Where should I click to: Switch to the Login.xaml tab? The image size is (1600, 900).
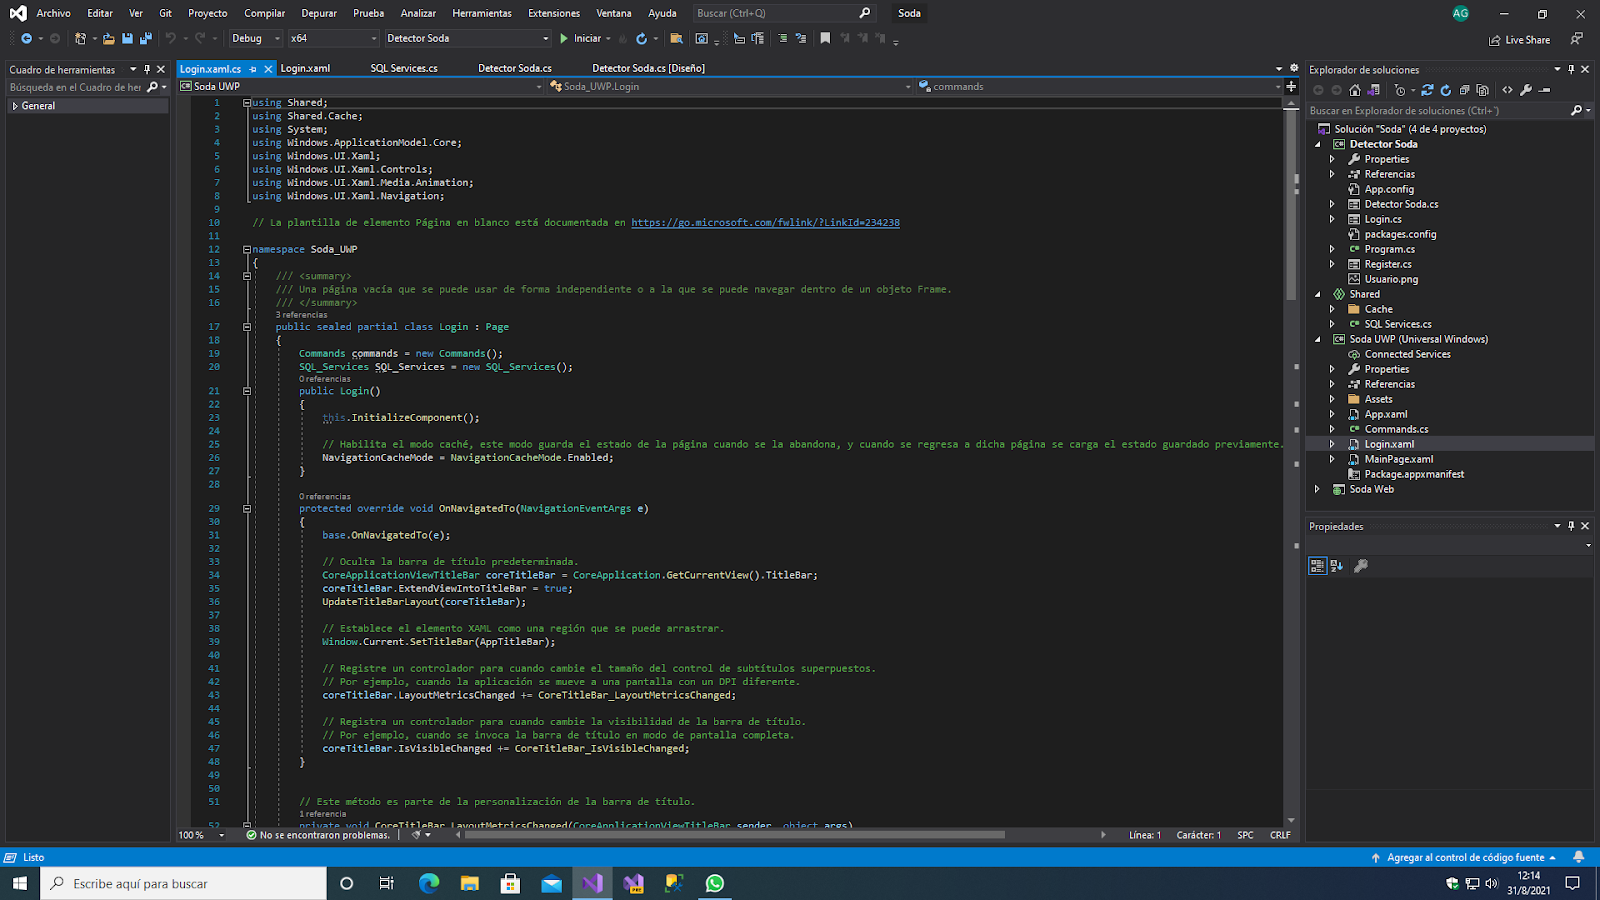pos(305,69)
